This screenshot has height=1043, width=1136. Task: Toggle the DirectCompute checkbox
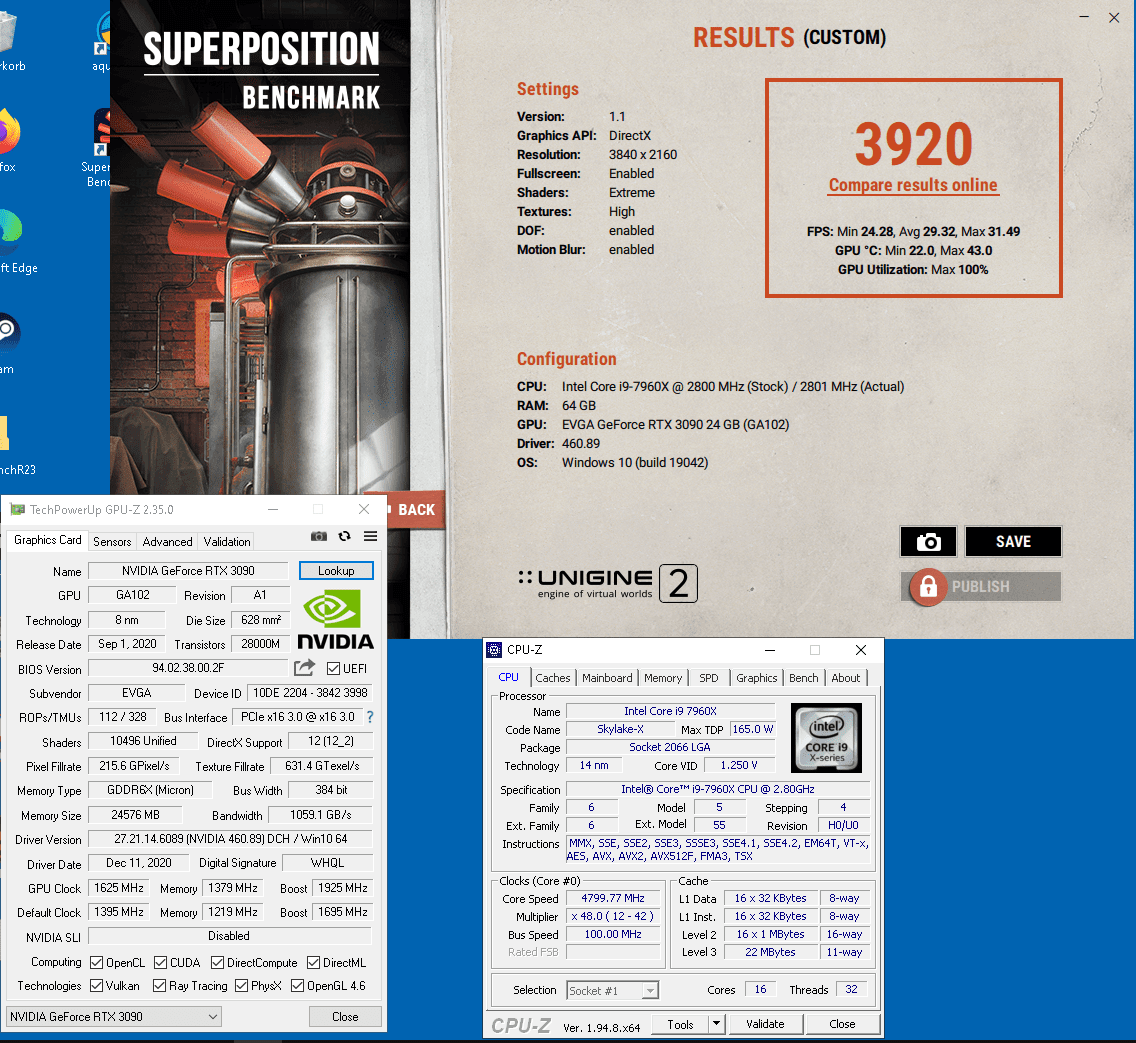(x=217, y=963)
